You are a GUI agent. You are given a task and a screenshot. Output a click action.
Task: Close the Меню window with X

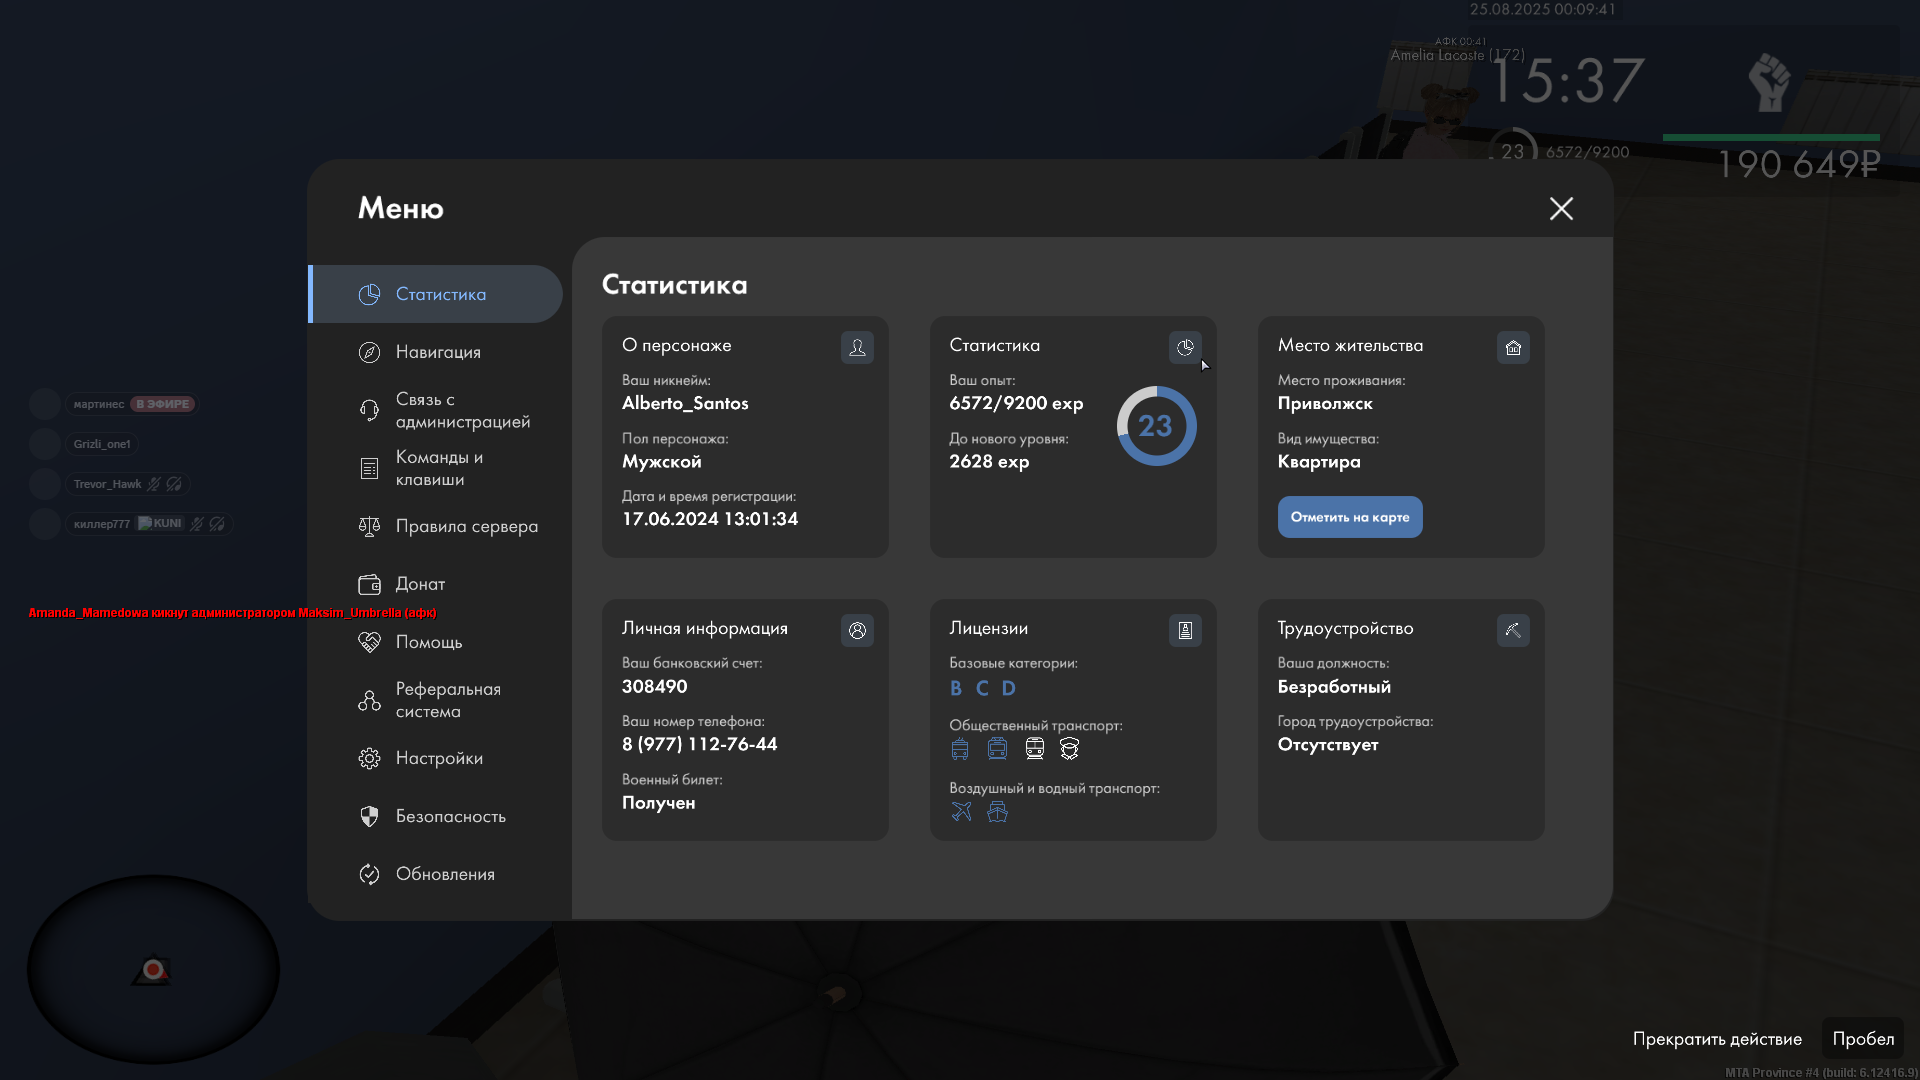[1561, 208]
